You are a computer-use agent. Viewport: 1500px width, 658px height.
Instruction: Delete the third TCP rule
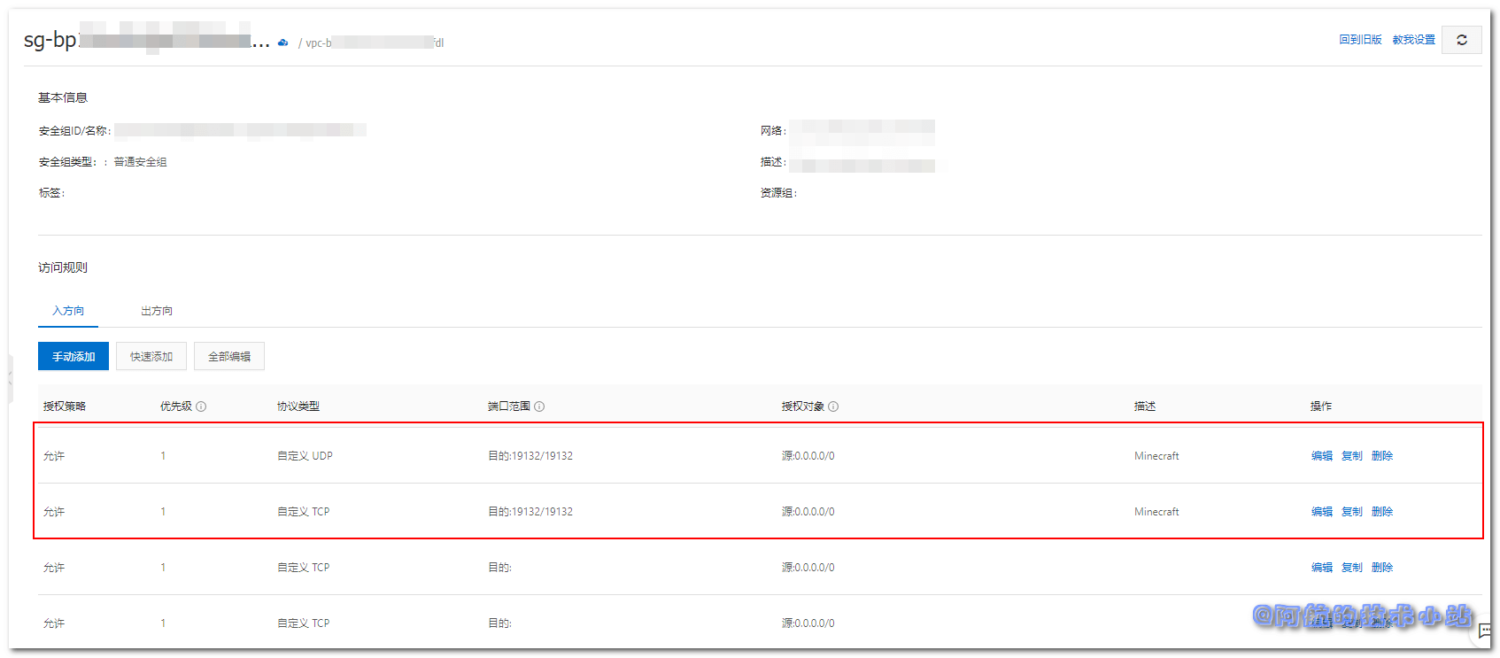click(x=1382, y=567)
